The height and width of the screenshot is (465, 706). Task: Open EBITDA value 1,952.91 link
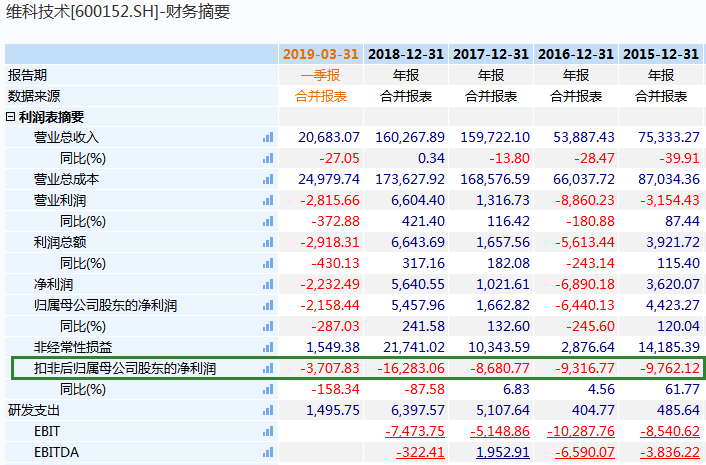(x=502, y=452)
